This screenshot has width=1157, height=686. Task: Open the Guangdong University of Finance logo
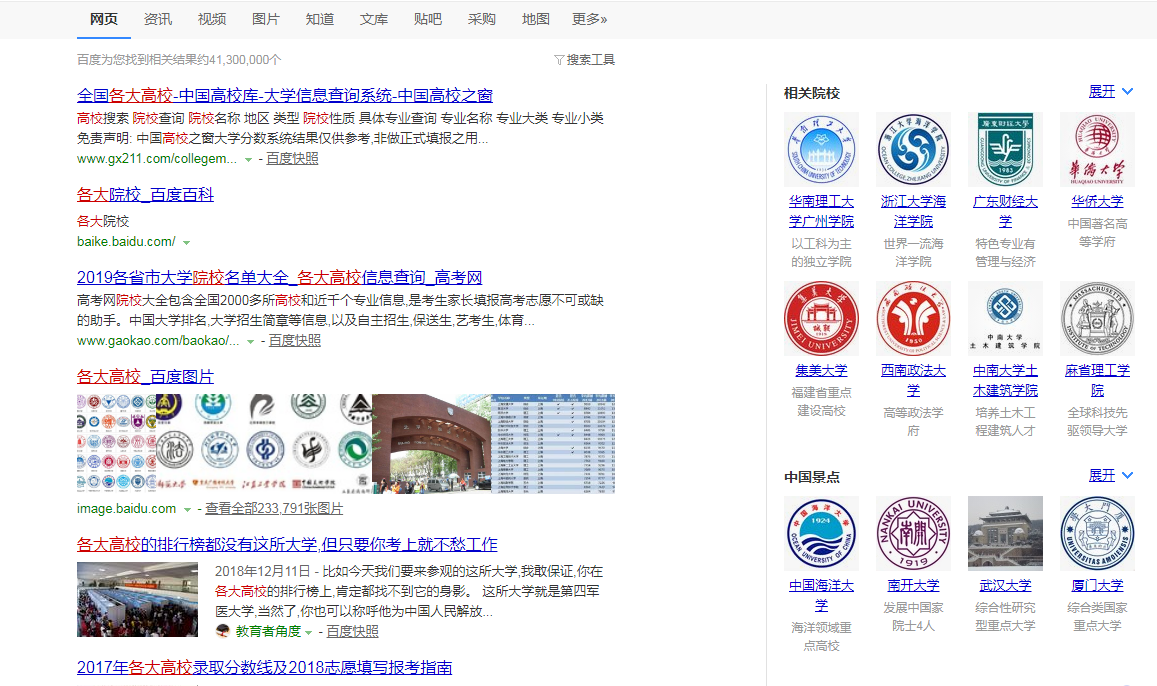pyautogui.click(x=1005, y=150)
